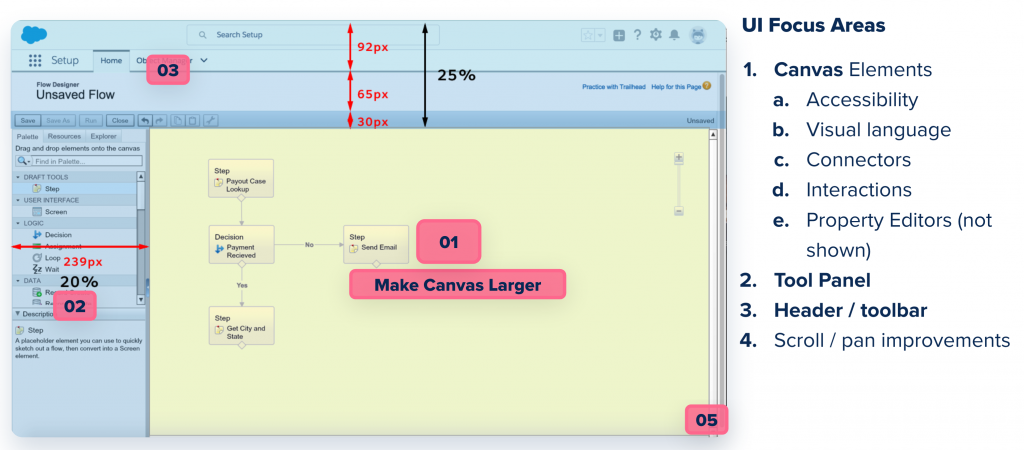
Task: Collapse the USER INTERFACE palette section
Action: coord(18,200)
